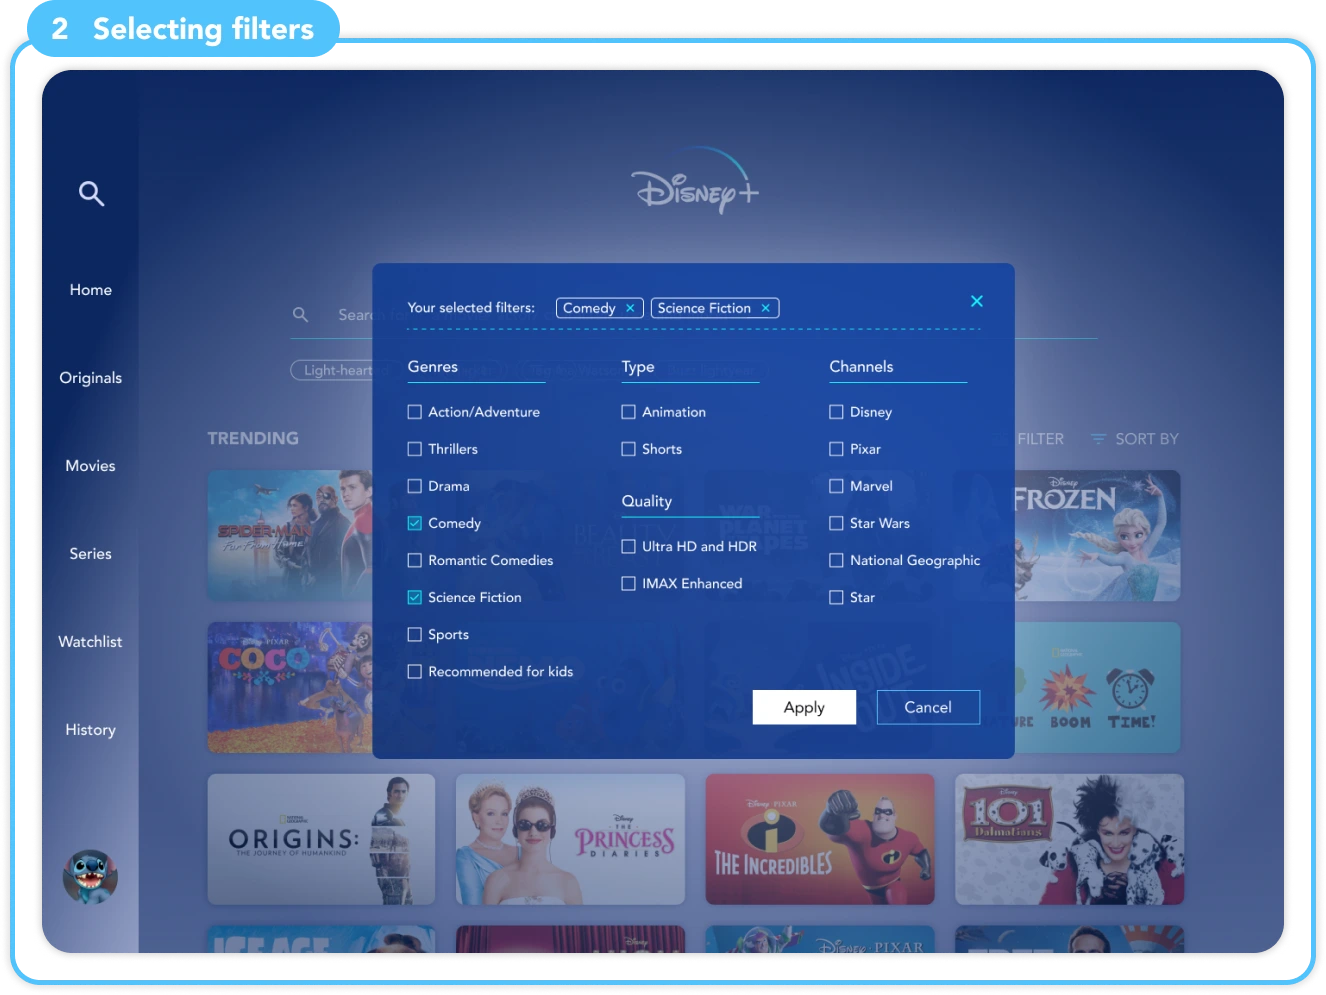Open the 101 Dalmatians thumbnail

(1069, 839)
